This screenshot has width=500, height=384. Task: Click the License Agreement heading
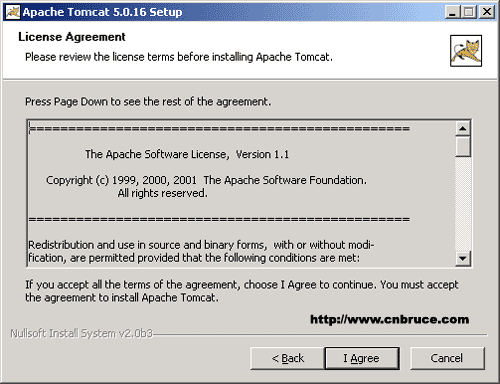coord(72,37)
